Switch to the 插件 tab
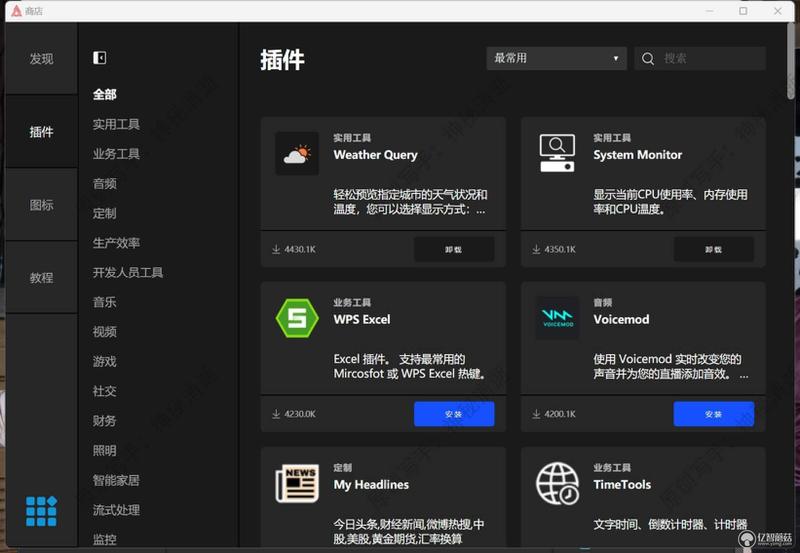The height and width of the screenshot is (553, 800). 41,132
